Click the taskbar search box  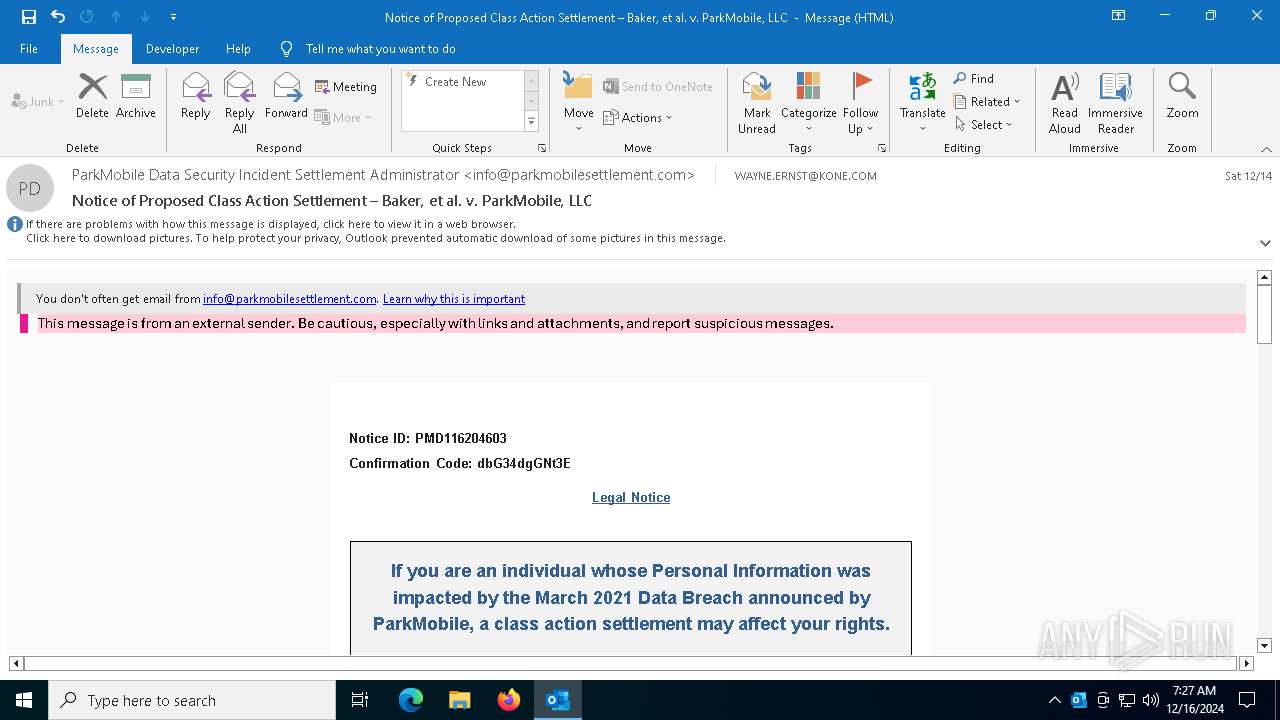click(x=192, y=700)
